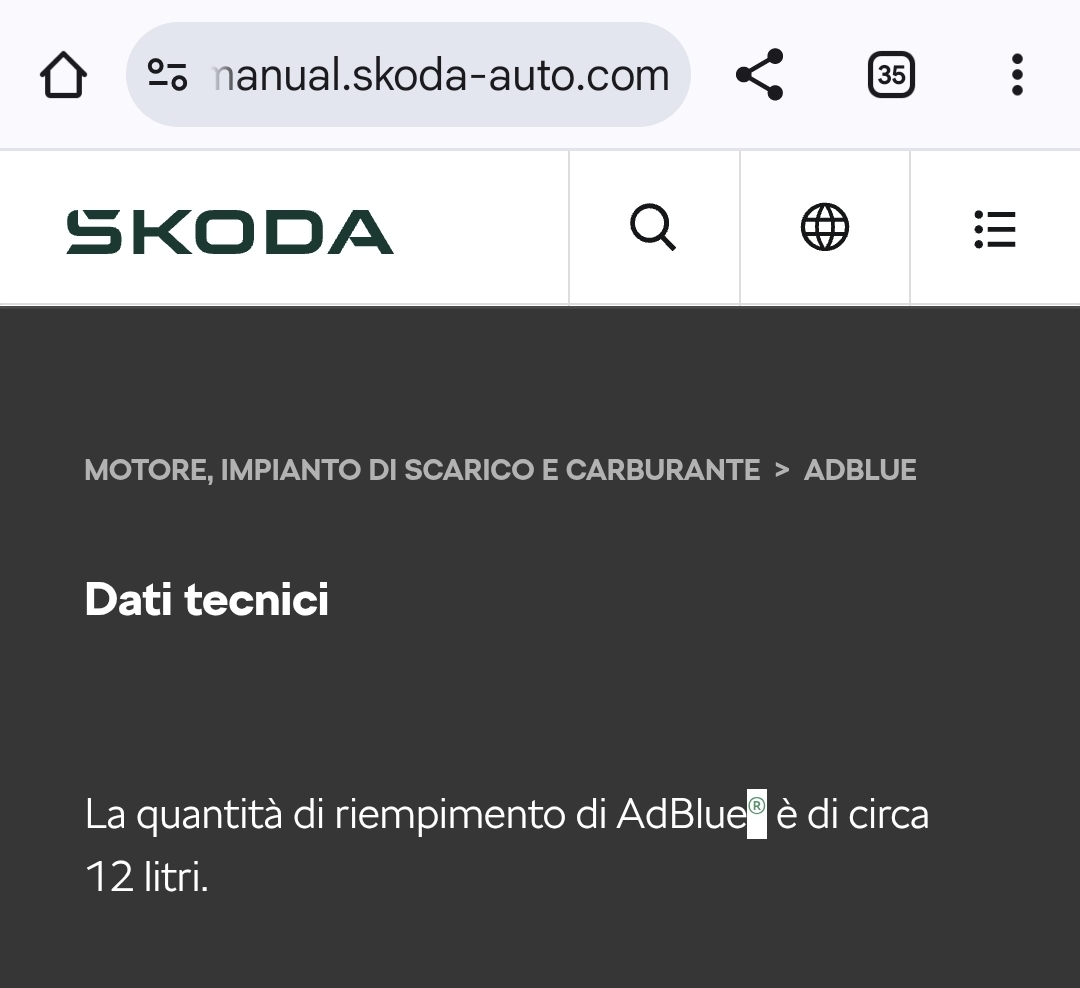This screenshot has height=988, width=1080.
Task: Open site settings icon in address bar
Action: pos(167,74)
